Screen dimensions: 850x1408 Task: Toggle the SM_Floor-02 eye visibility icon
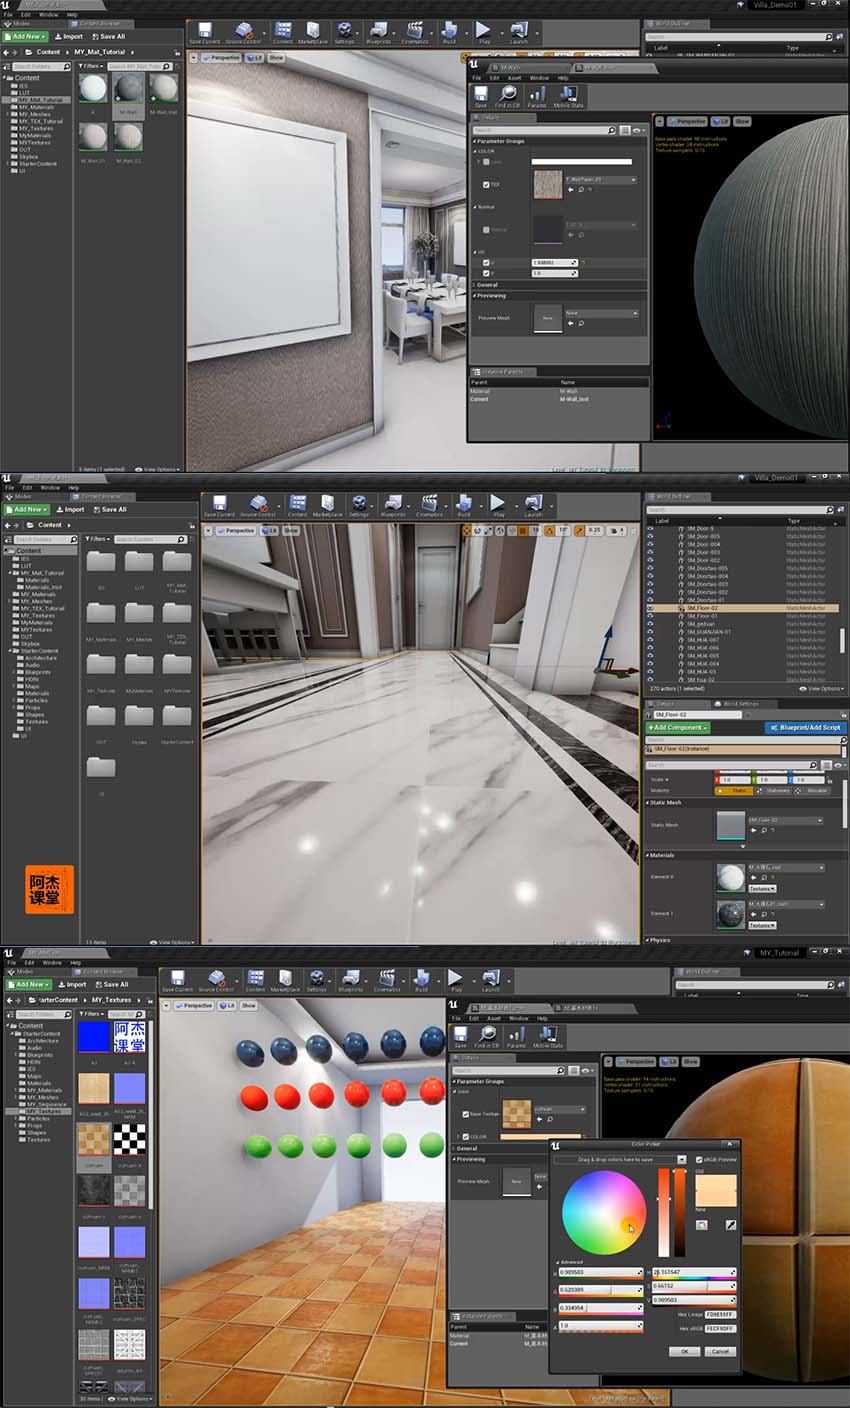(650, 608)
